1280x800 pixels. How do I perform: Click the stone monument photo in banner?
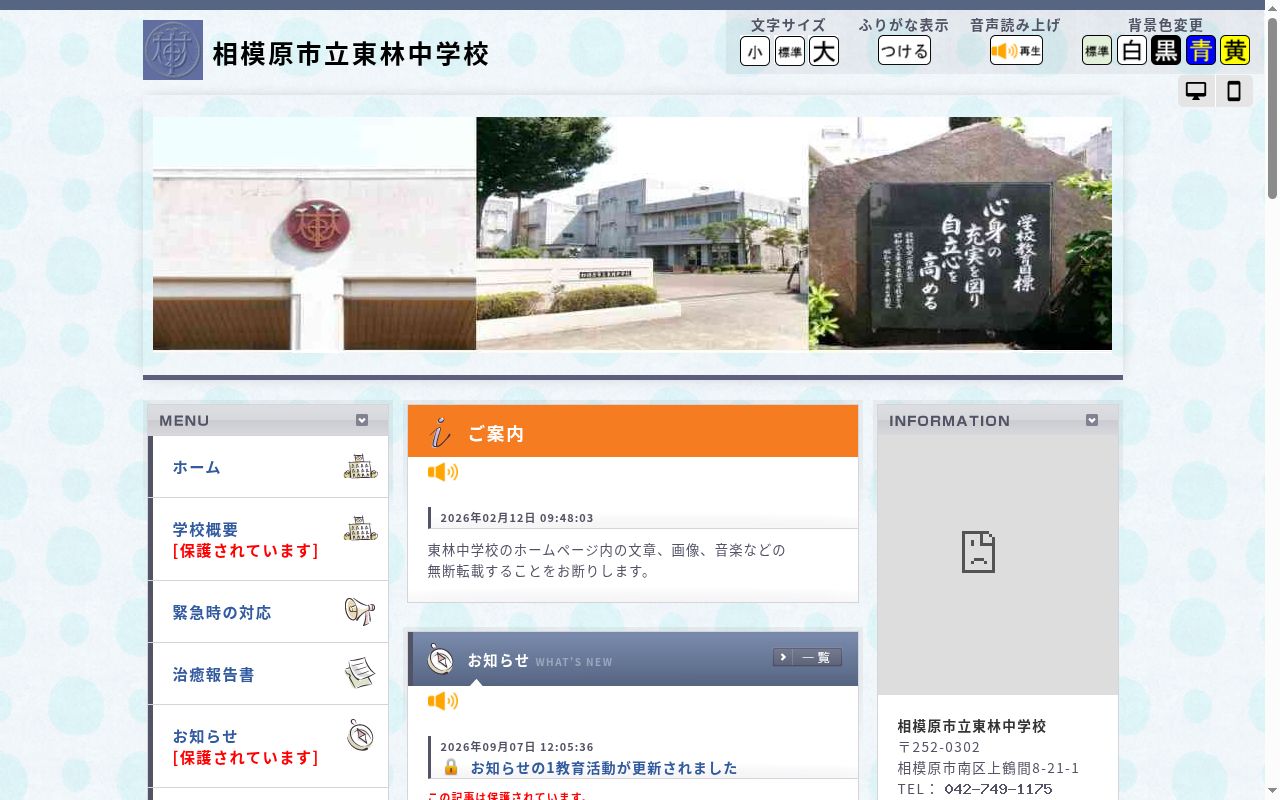point(960,233)
